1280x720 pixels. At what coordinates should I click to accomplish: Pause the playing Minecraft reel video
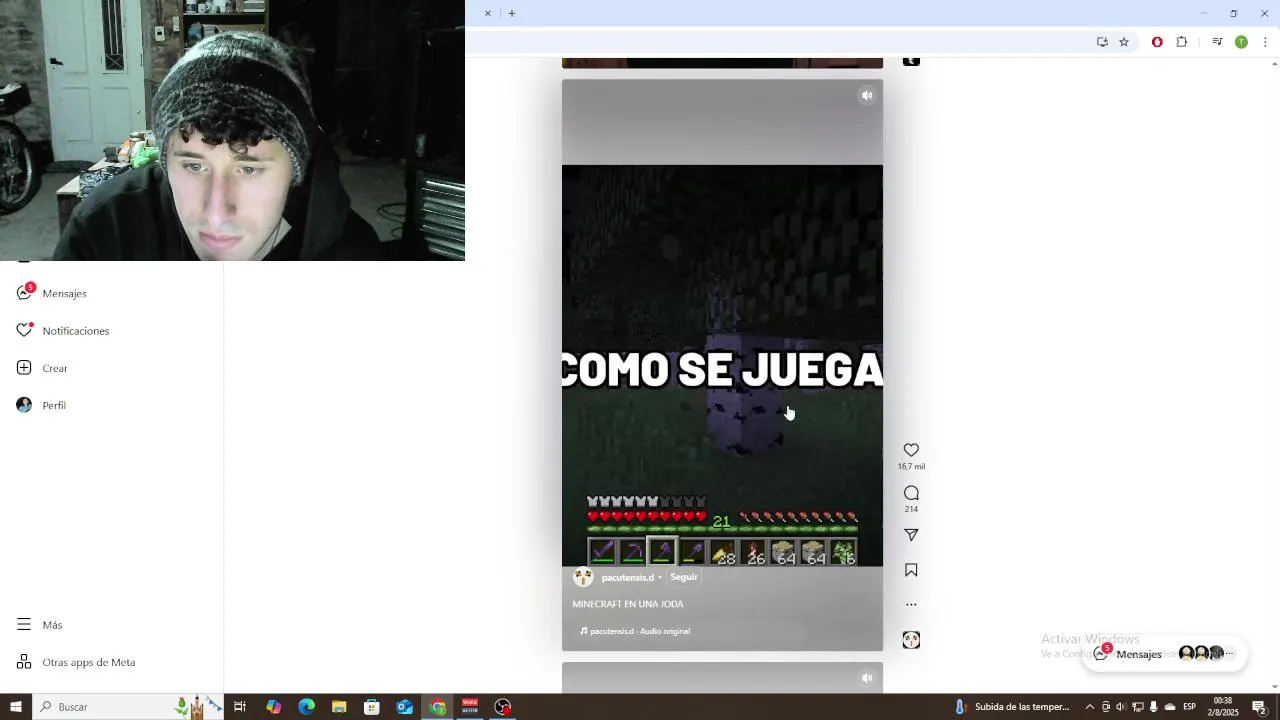point(722,365)
